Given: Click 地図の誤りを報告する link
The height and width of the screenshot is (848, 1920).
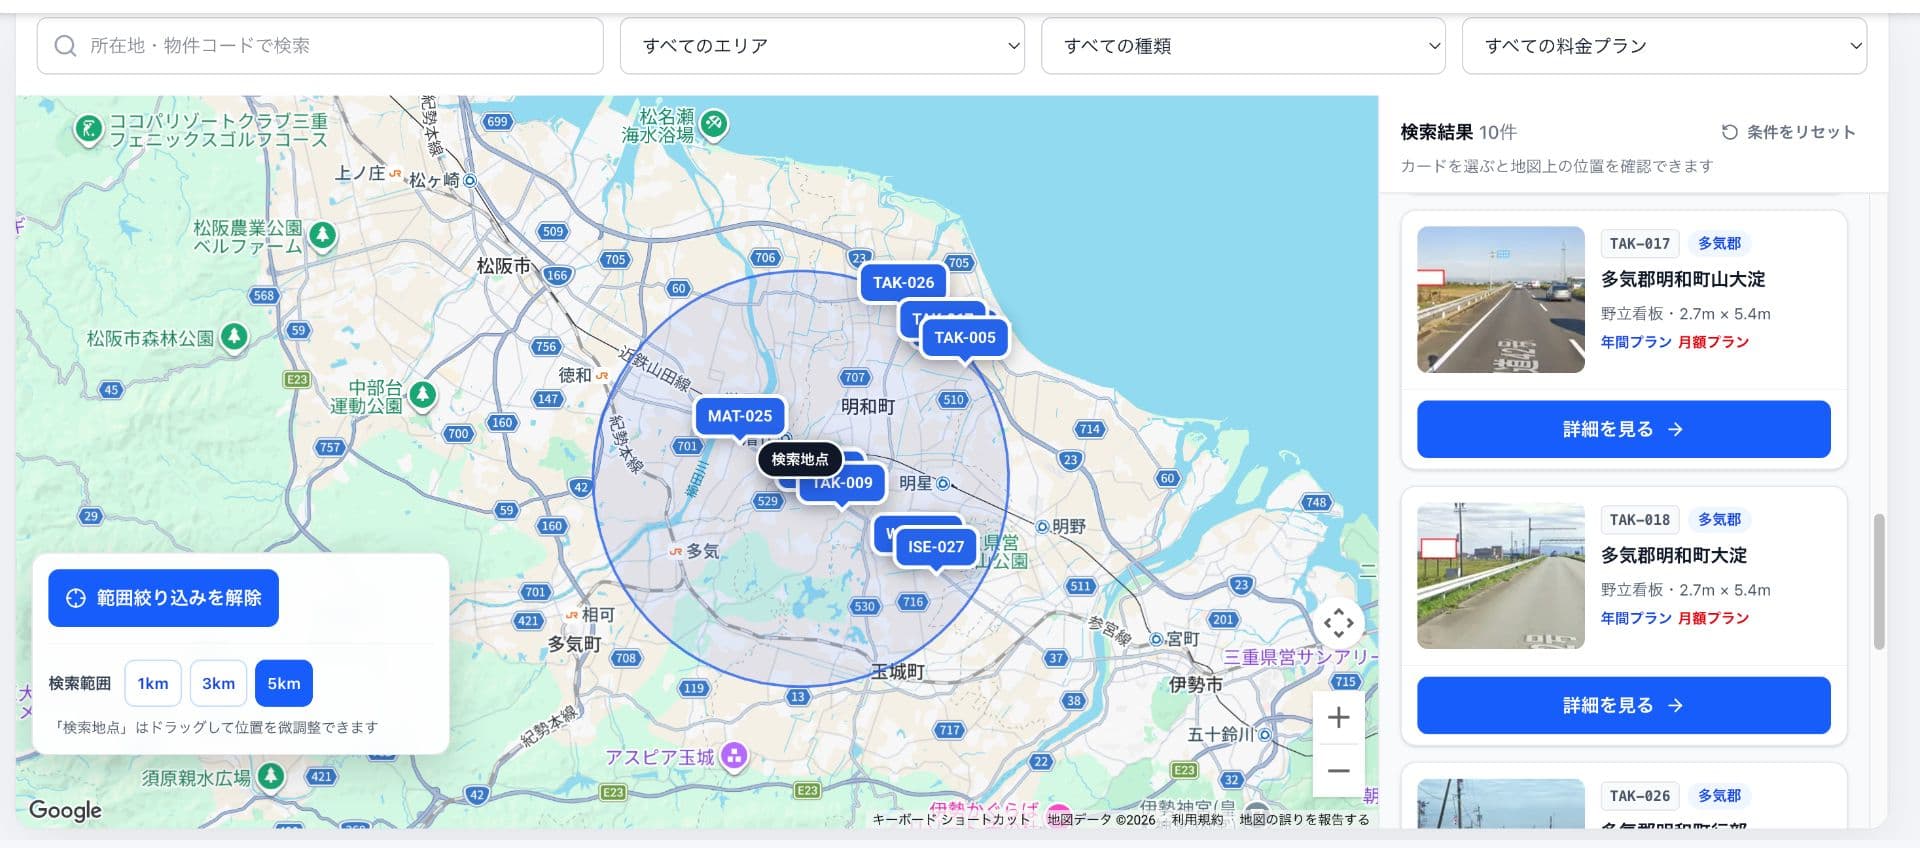Looking at the screenshot, I should click(x=1304, y=820).
